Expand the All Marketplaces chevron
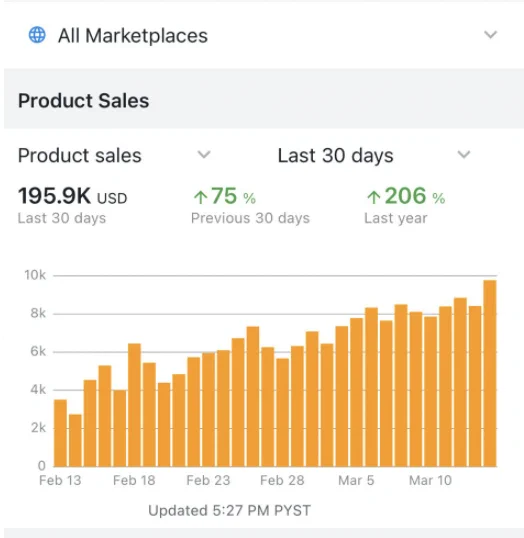Image resolution: width=524 pixels, height=538 pixels. click(x=490, y=35)
